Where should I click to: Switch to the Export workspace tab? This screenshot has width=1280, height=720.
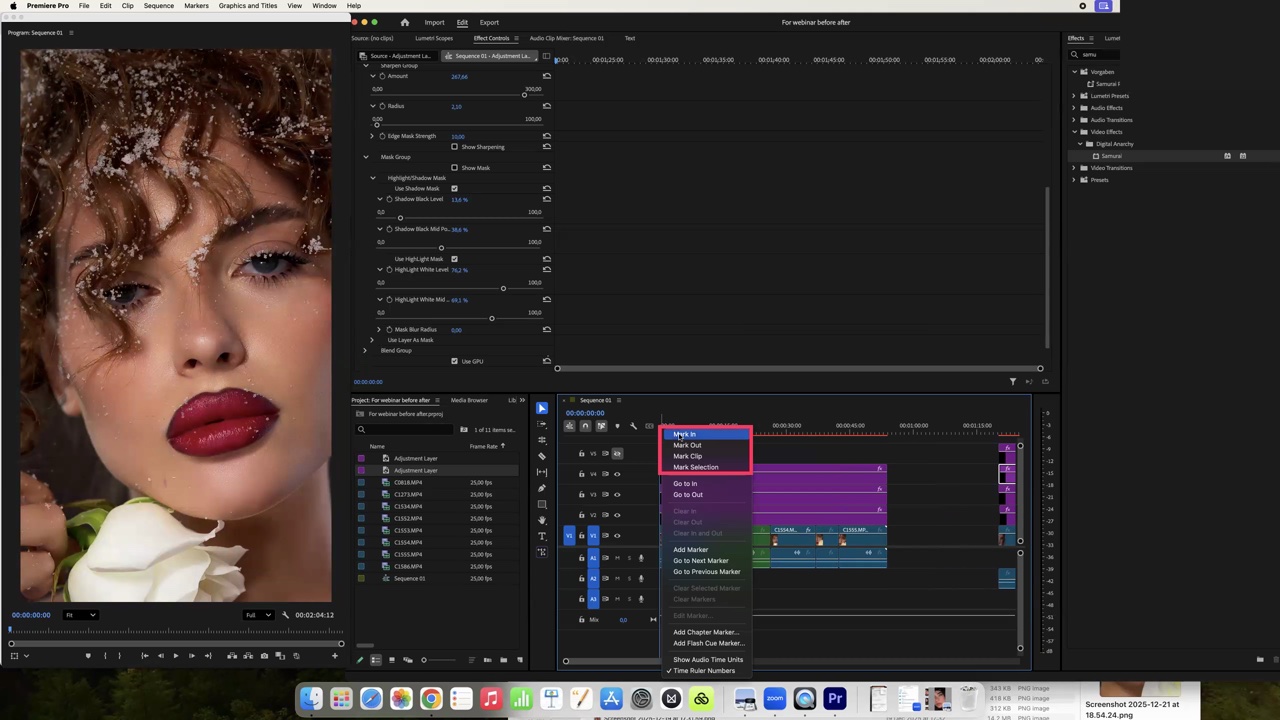(x=489, y=22)
